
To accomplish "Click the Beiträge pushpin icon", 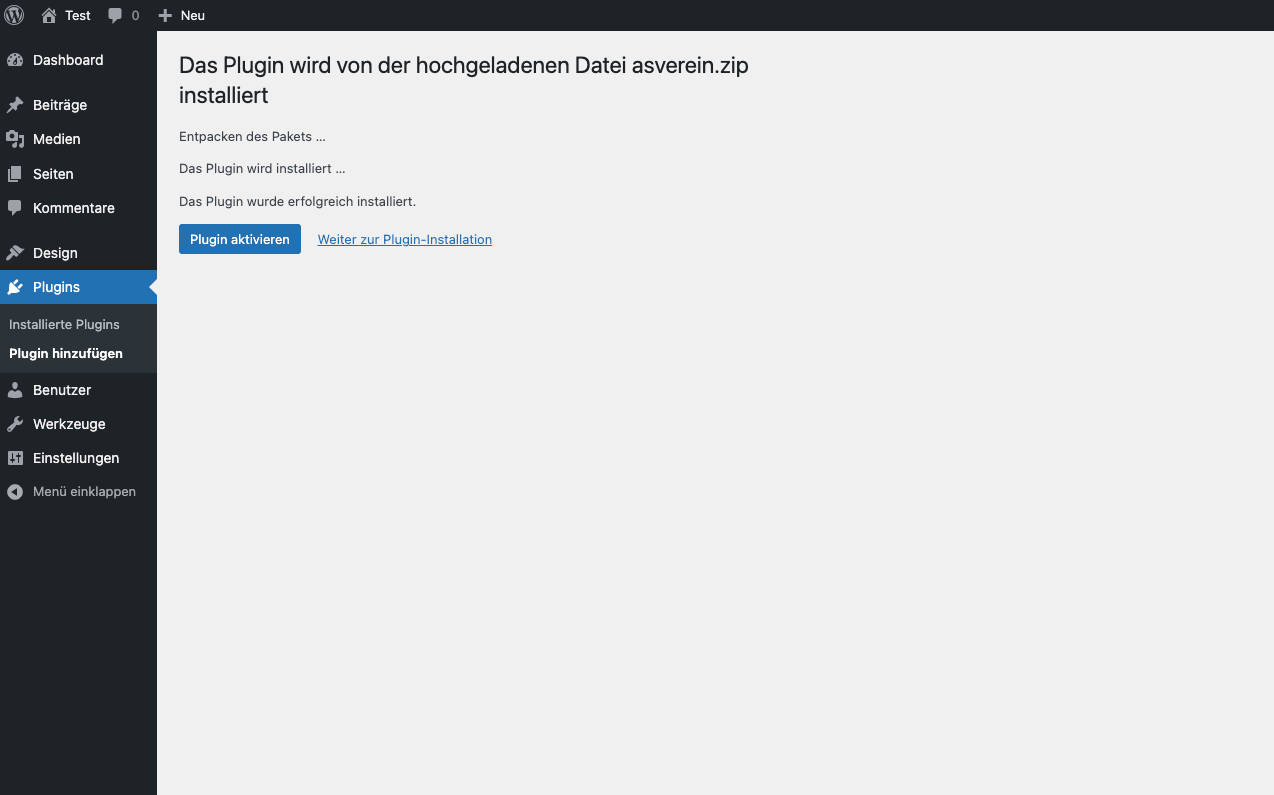I will coord(15,105).
